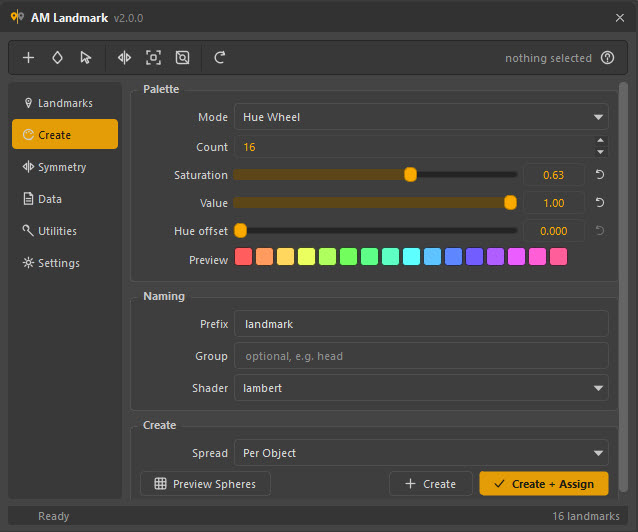The height and width of the screenshot is (532, 638).
Task: Reset the Hue offset setting
Action: point(600,231)
